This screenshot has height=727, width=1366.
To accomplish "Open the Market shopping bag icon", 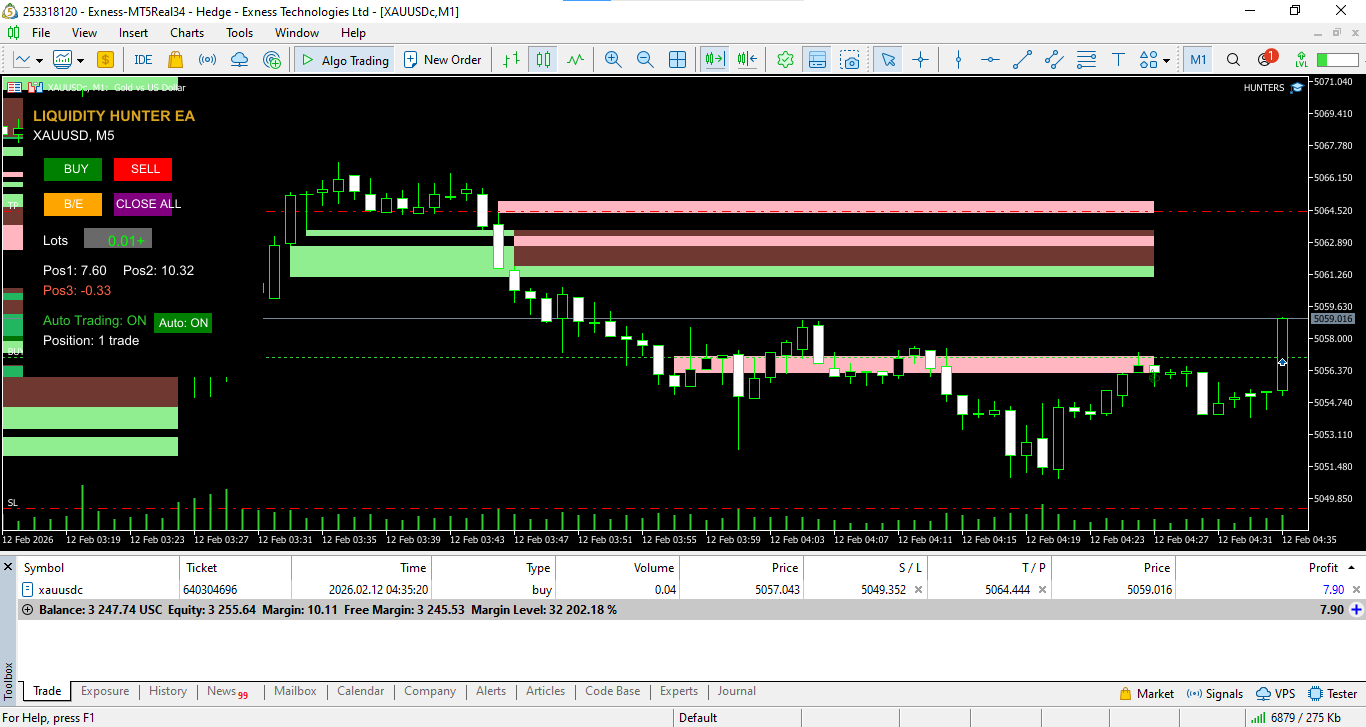I will point(175,60).
